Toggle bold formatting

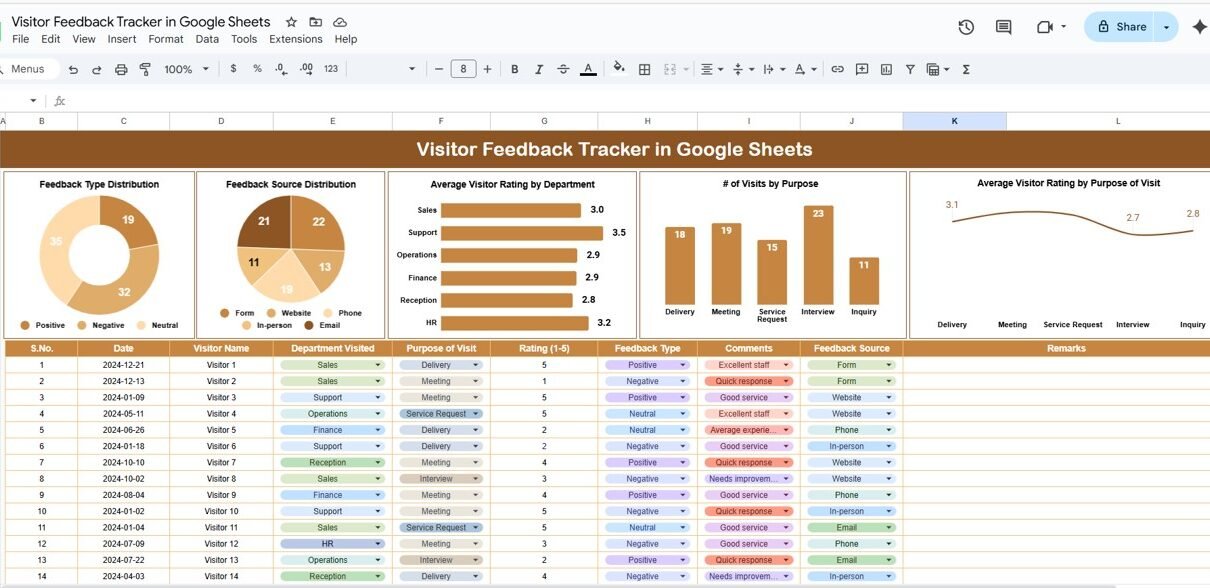click(515, 69)
